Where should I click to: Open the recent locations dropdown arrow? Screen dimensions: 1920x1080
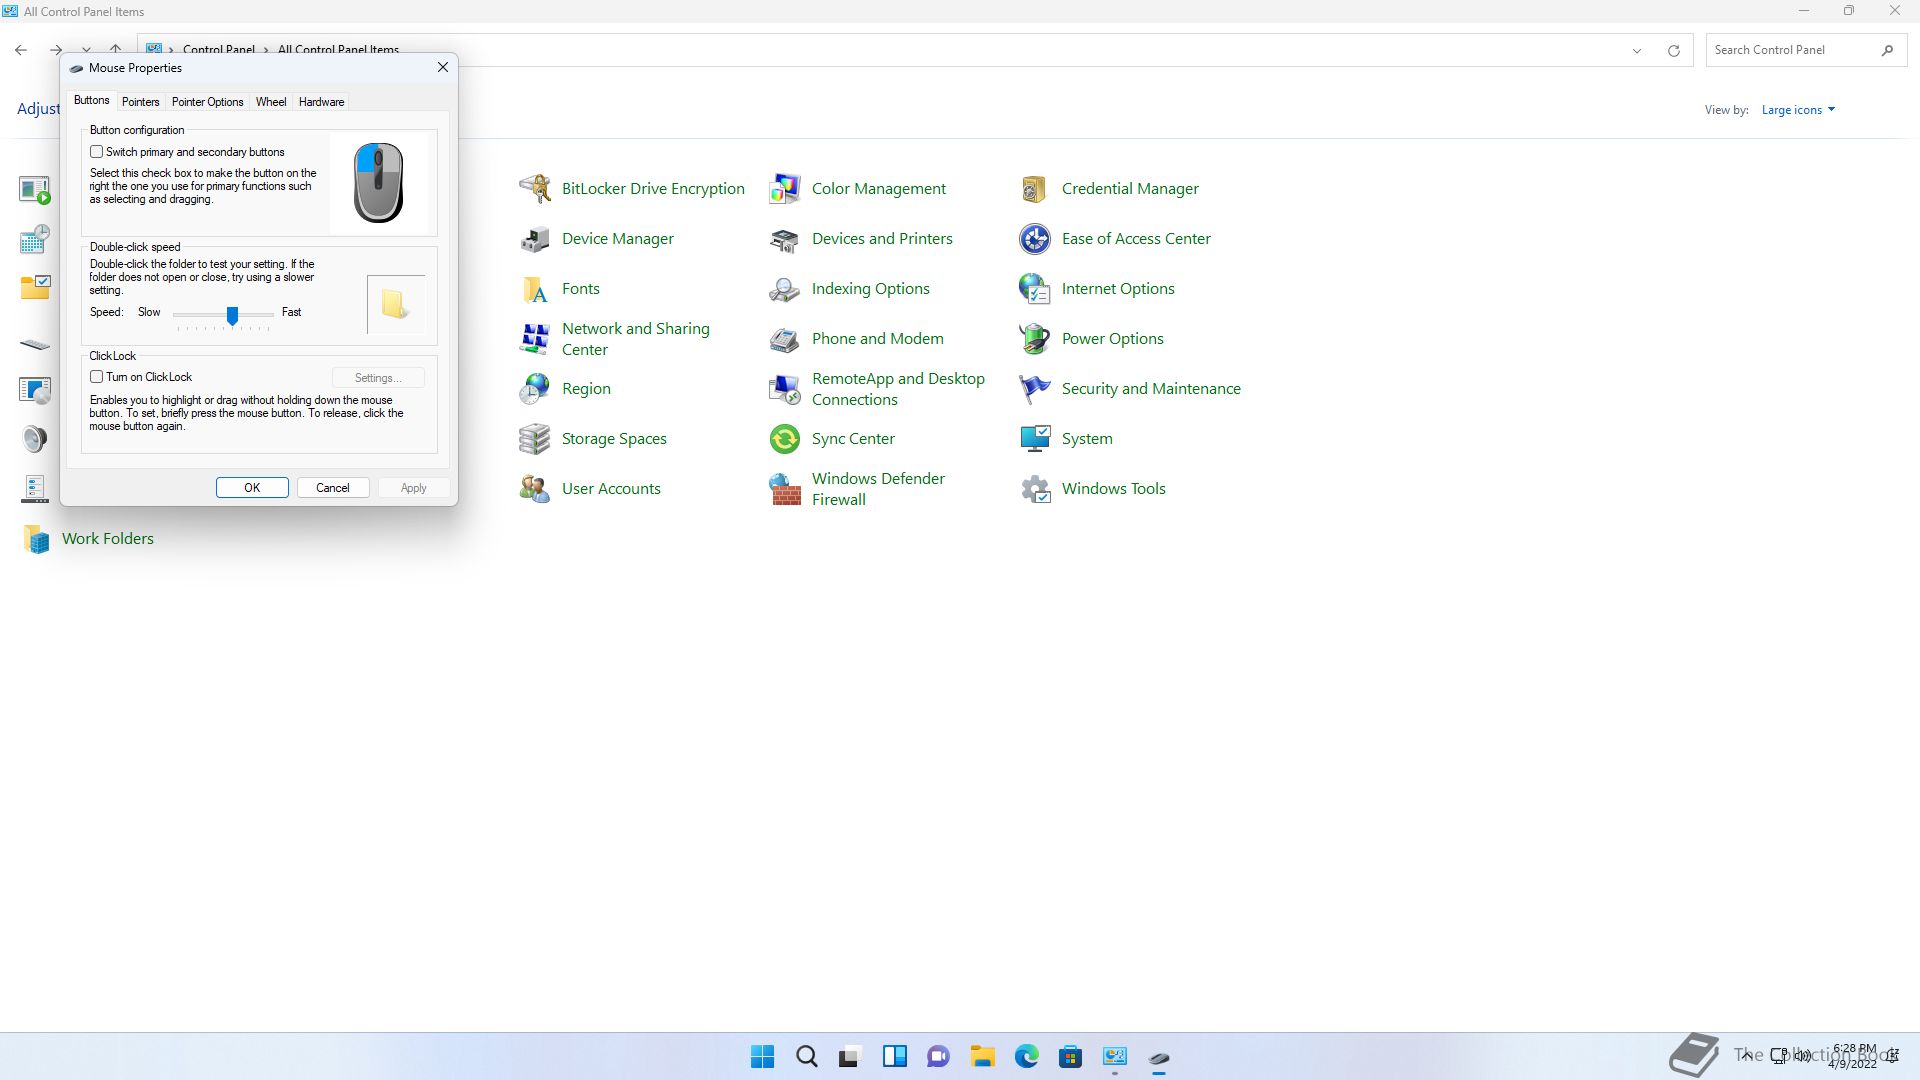87,48
